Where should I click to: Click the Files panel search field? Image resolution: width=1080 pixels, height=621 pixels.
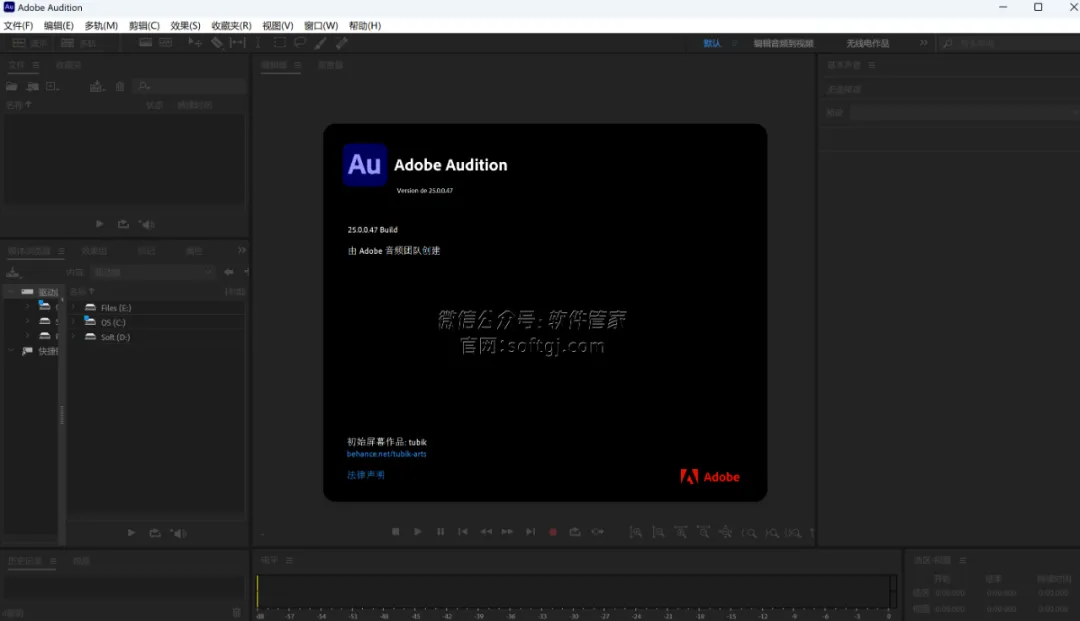pos(190,86)
